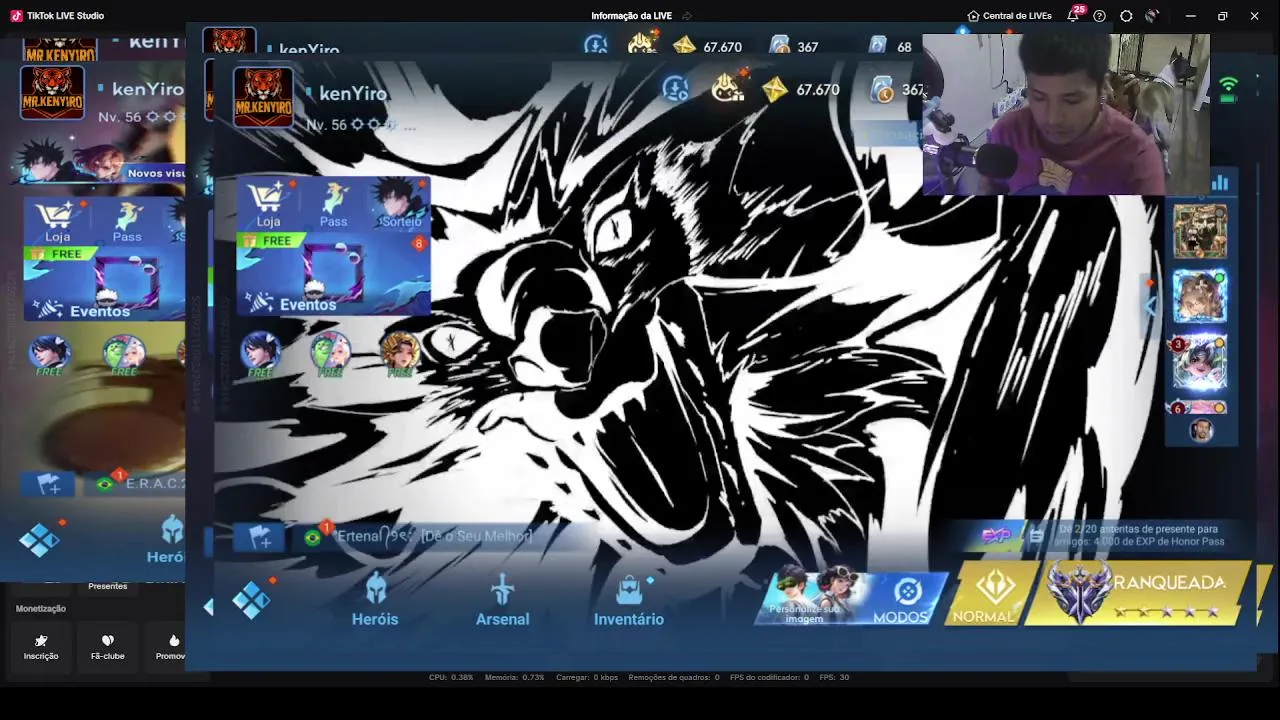The width and height of the screenshot is (1280, 720).
Task: Select the Inscrição monetization option
Action: 41,647
